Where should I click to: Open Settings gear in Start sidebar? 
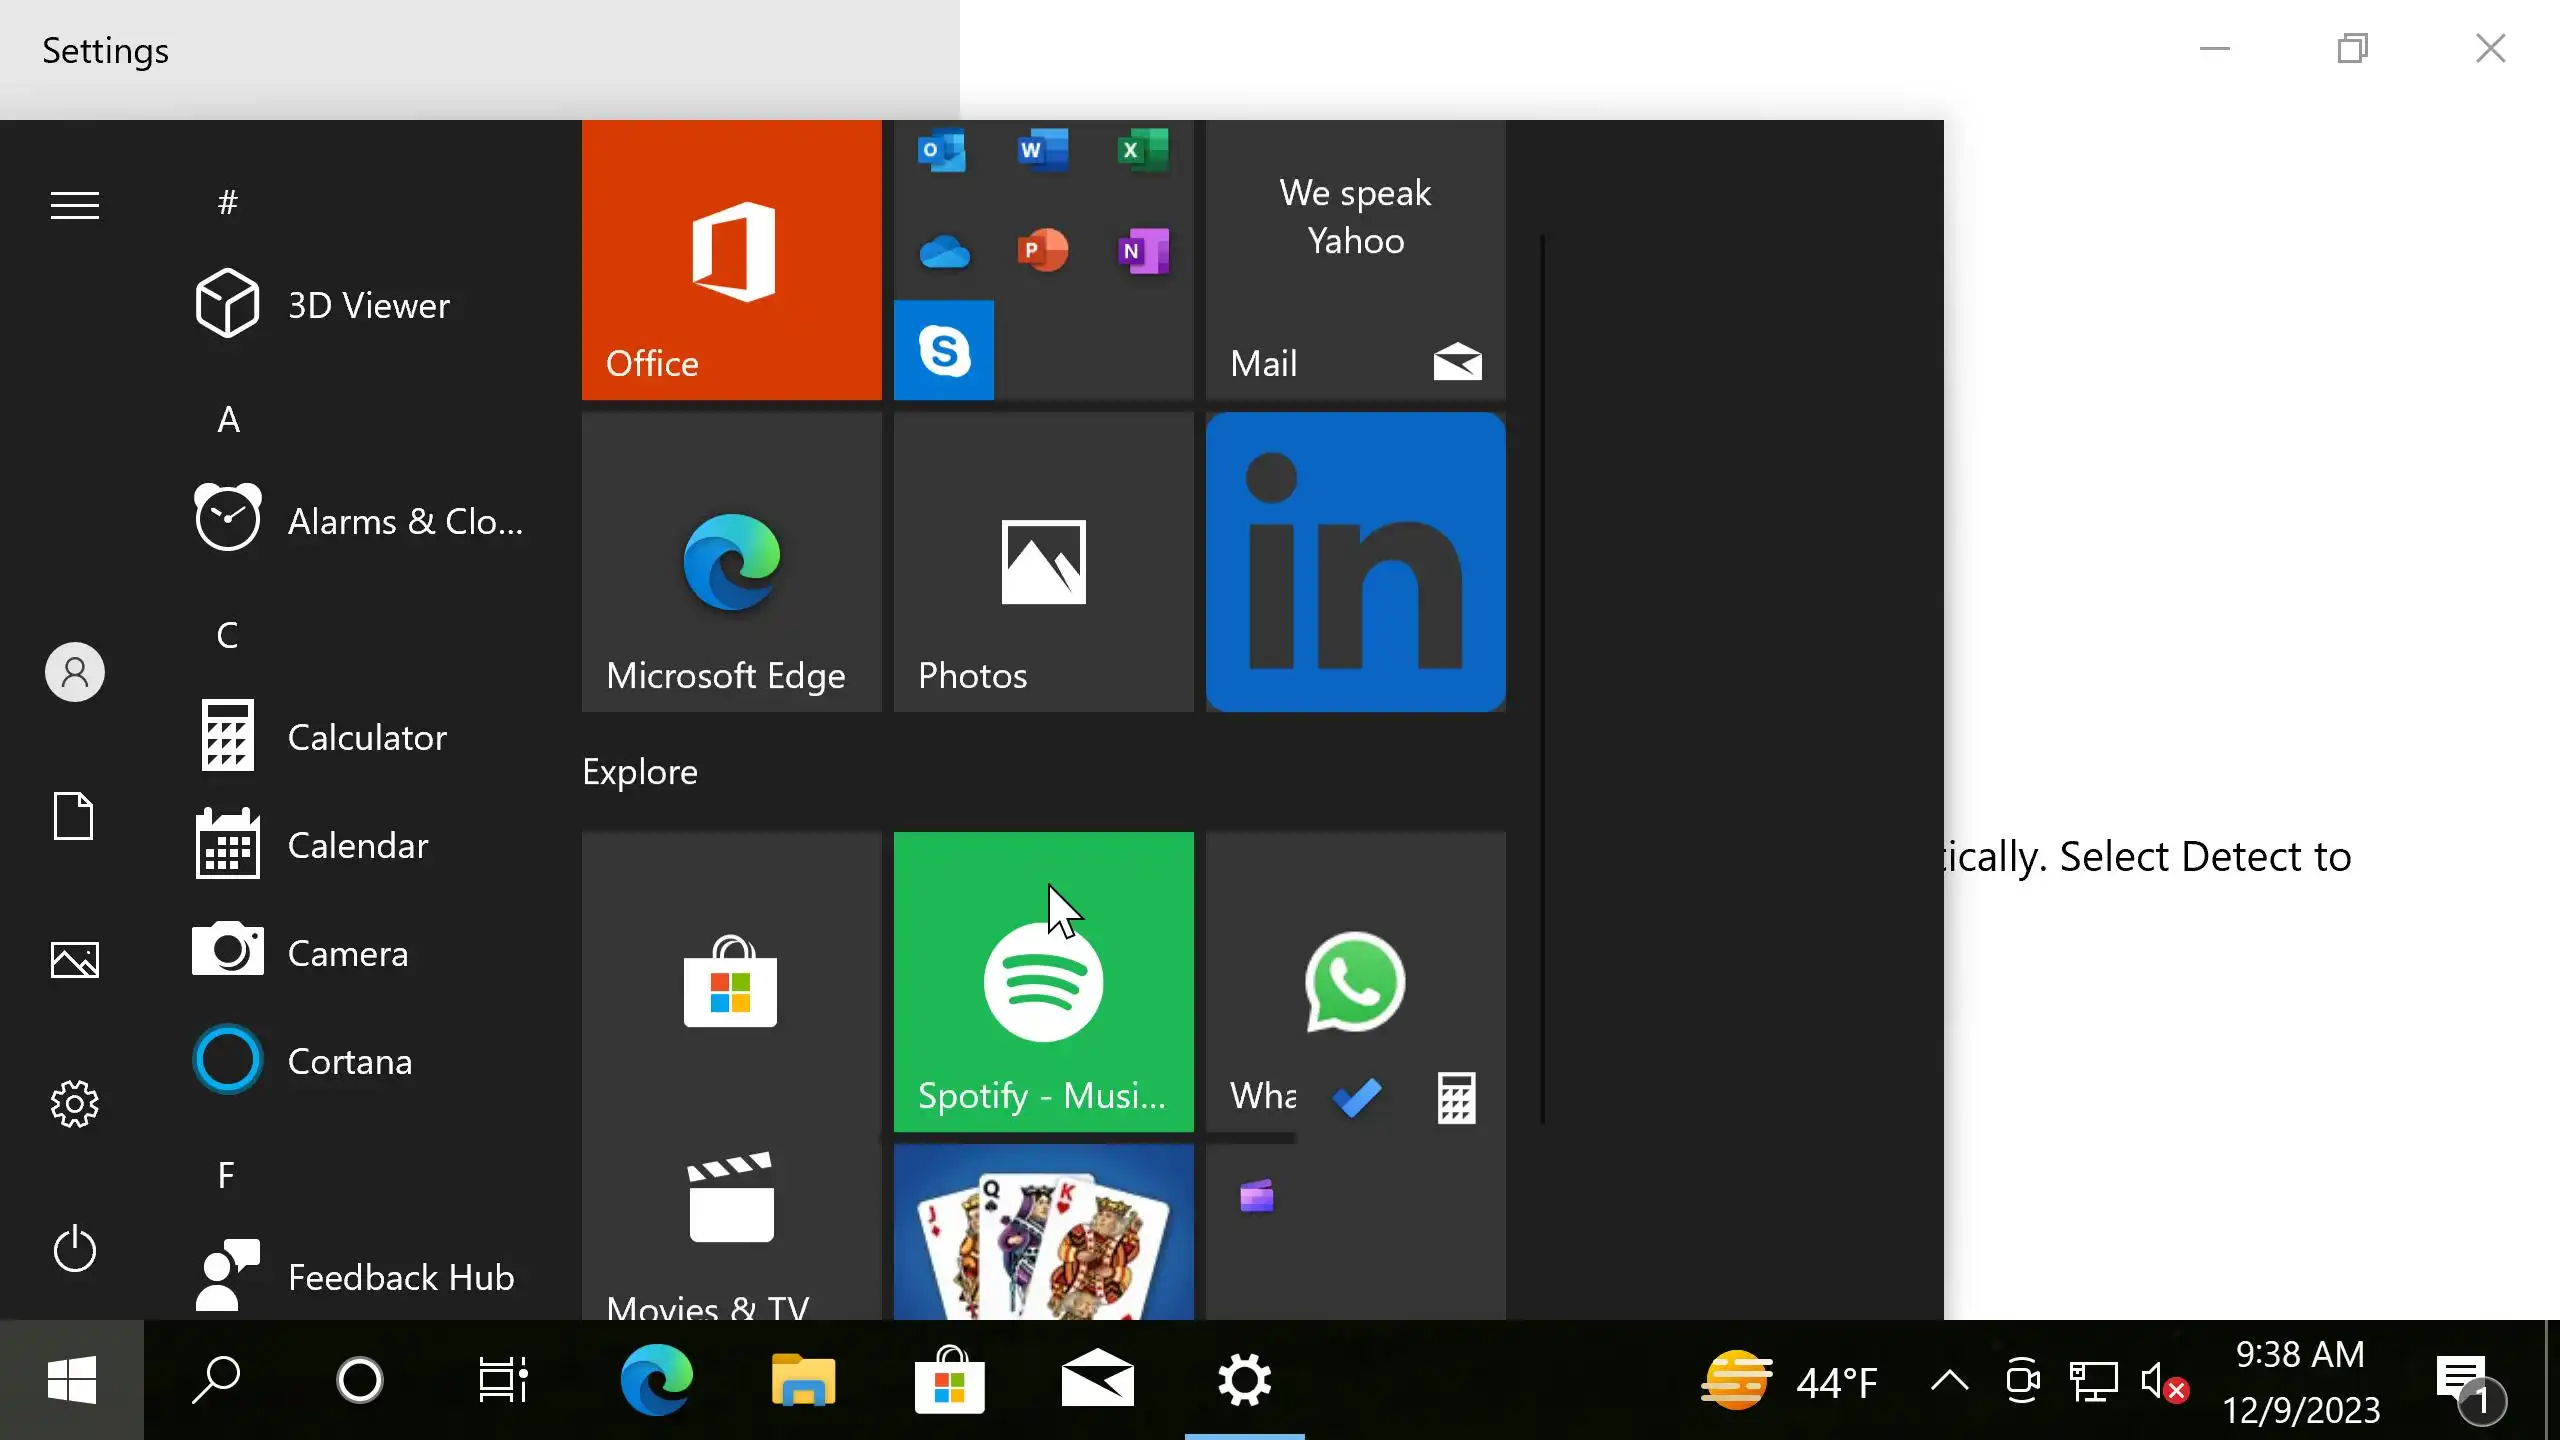[x=75, y=1104]
